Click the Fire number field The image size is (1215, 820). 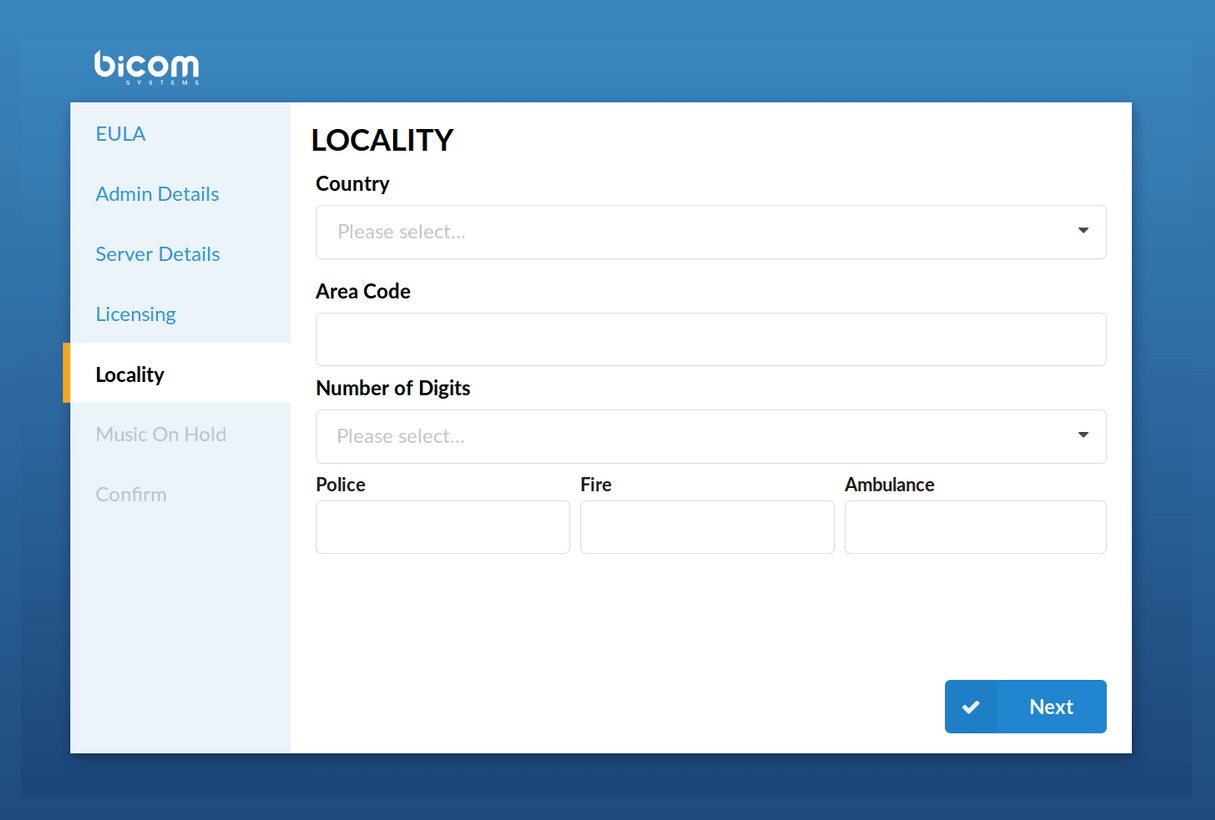pos(707,527)
